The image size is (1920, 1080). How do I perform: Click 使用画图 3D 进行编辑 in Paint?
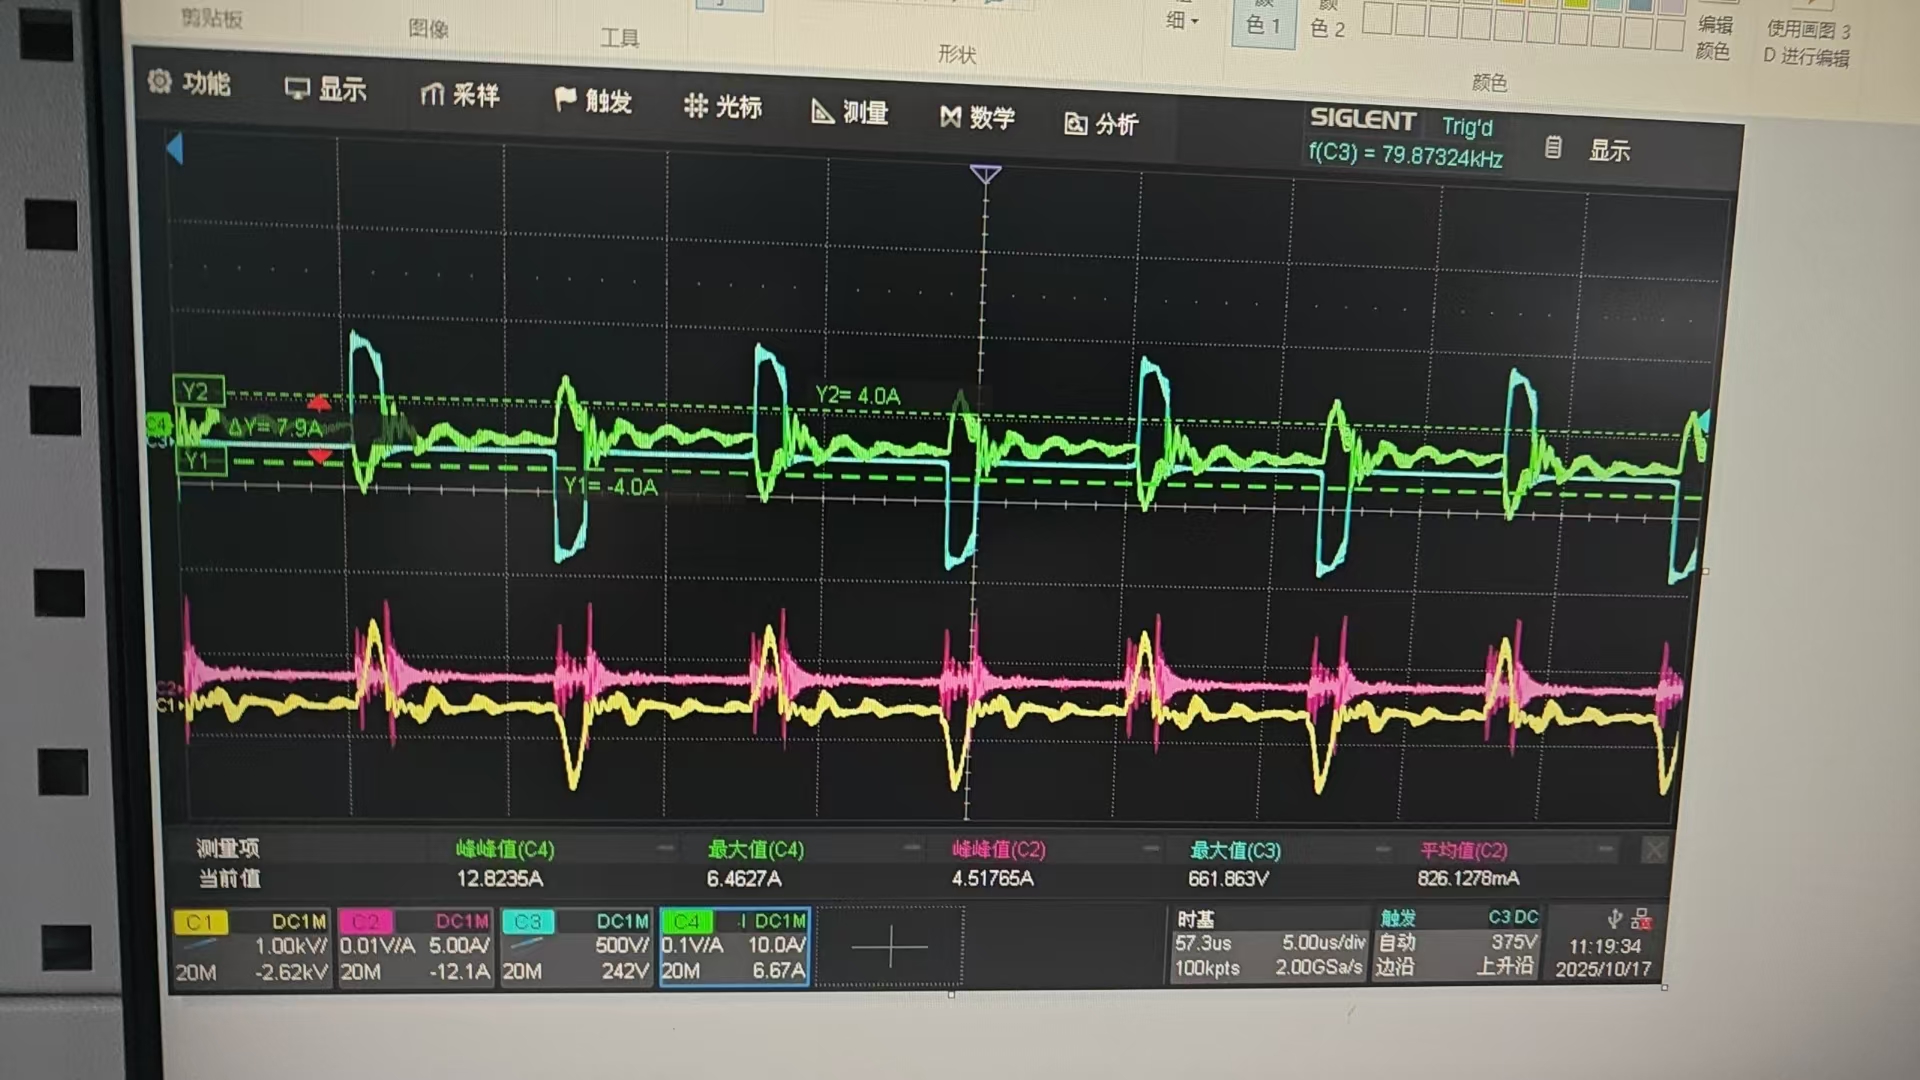(x=1806, y=43)
